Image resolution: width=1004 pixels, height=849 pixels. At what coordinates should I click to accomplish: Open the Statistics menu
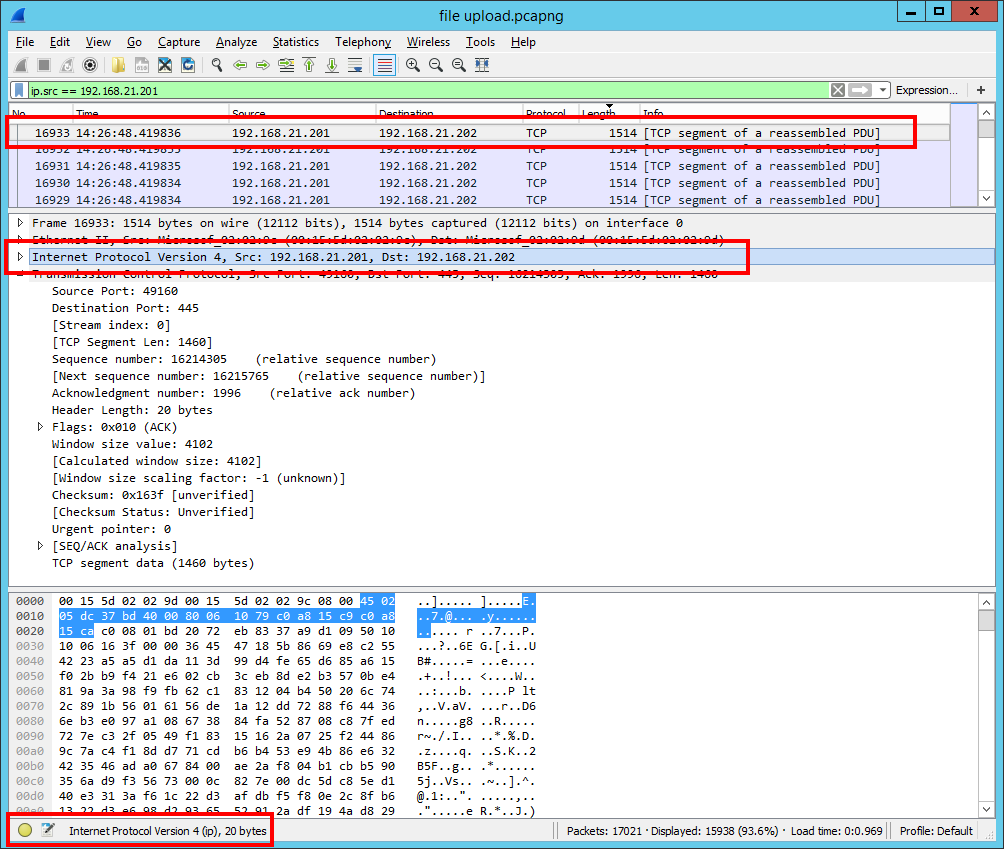point(295,42)
